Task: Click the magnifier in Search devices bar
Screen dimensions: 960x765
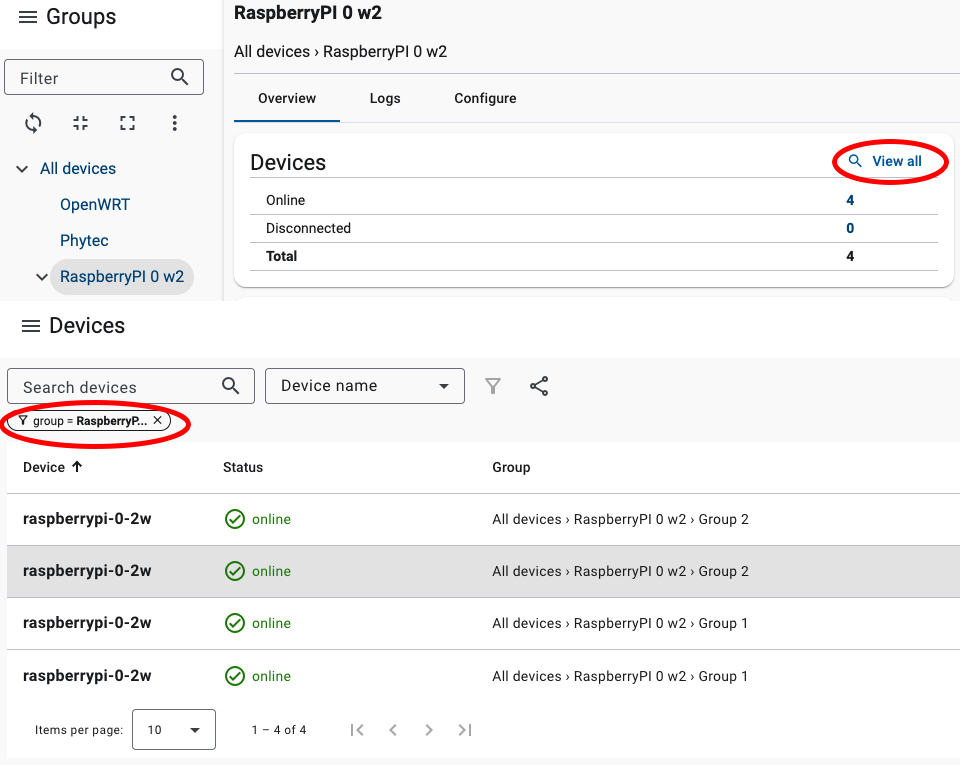Action: (x=230, y=386)
